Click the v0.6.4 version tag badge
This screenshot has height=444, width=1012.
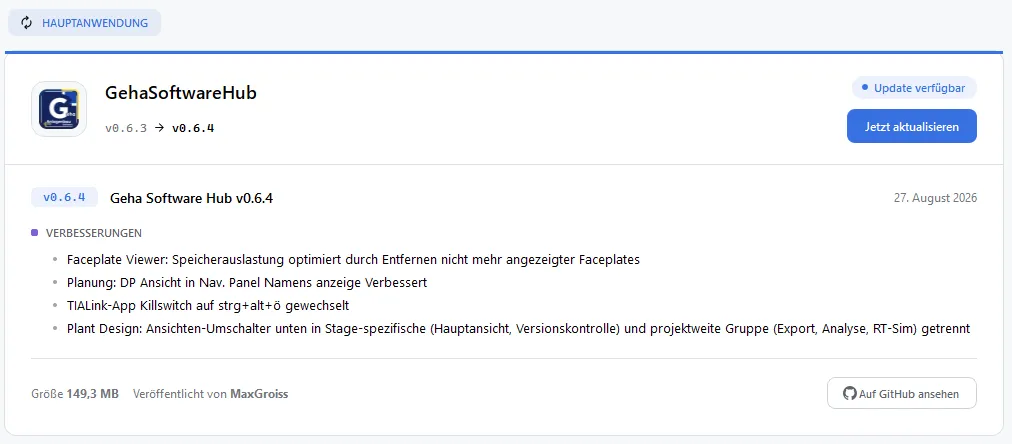64,197
